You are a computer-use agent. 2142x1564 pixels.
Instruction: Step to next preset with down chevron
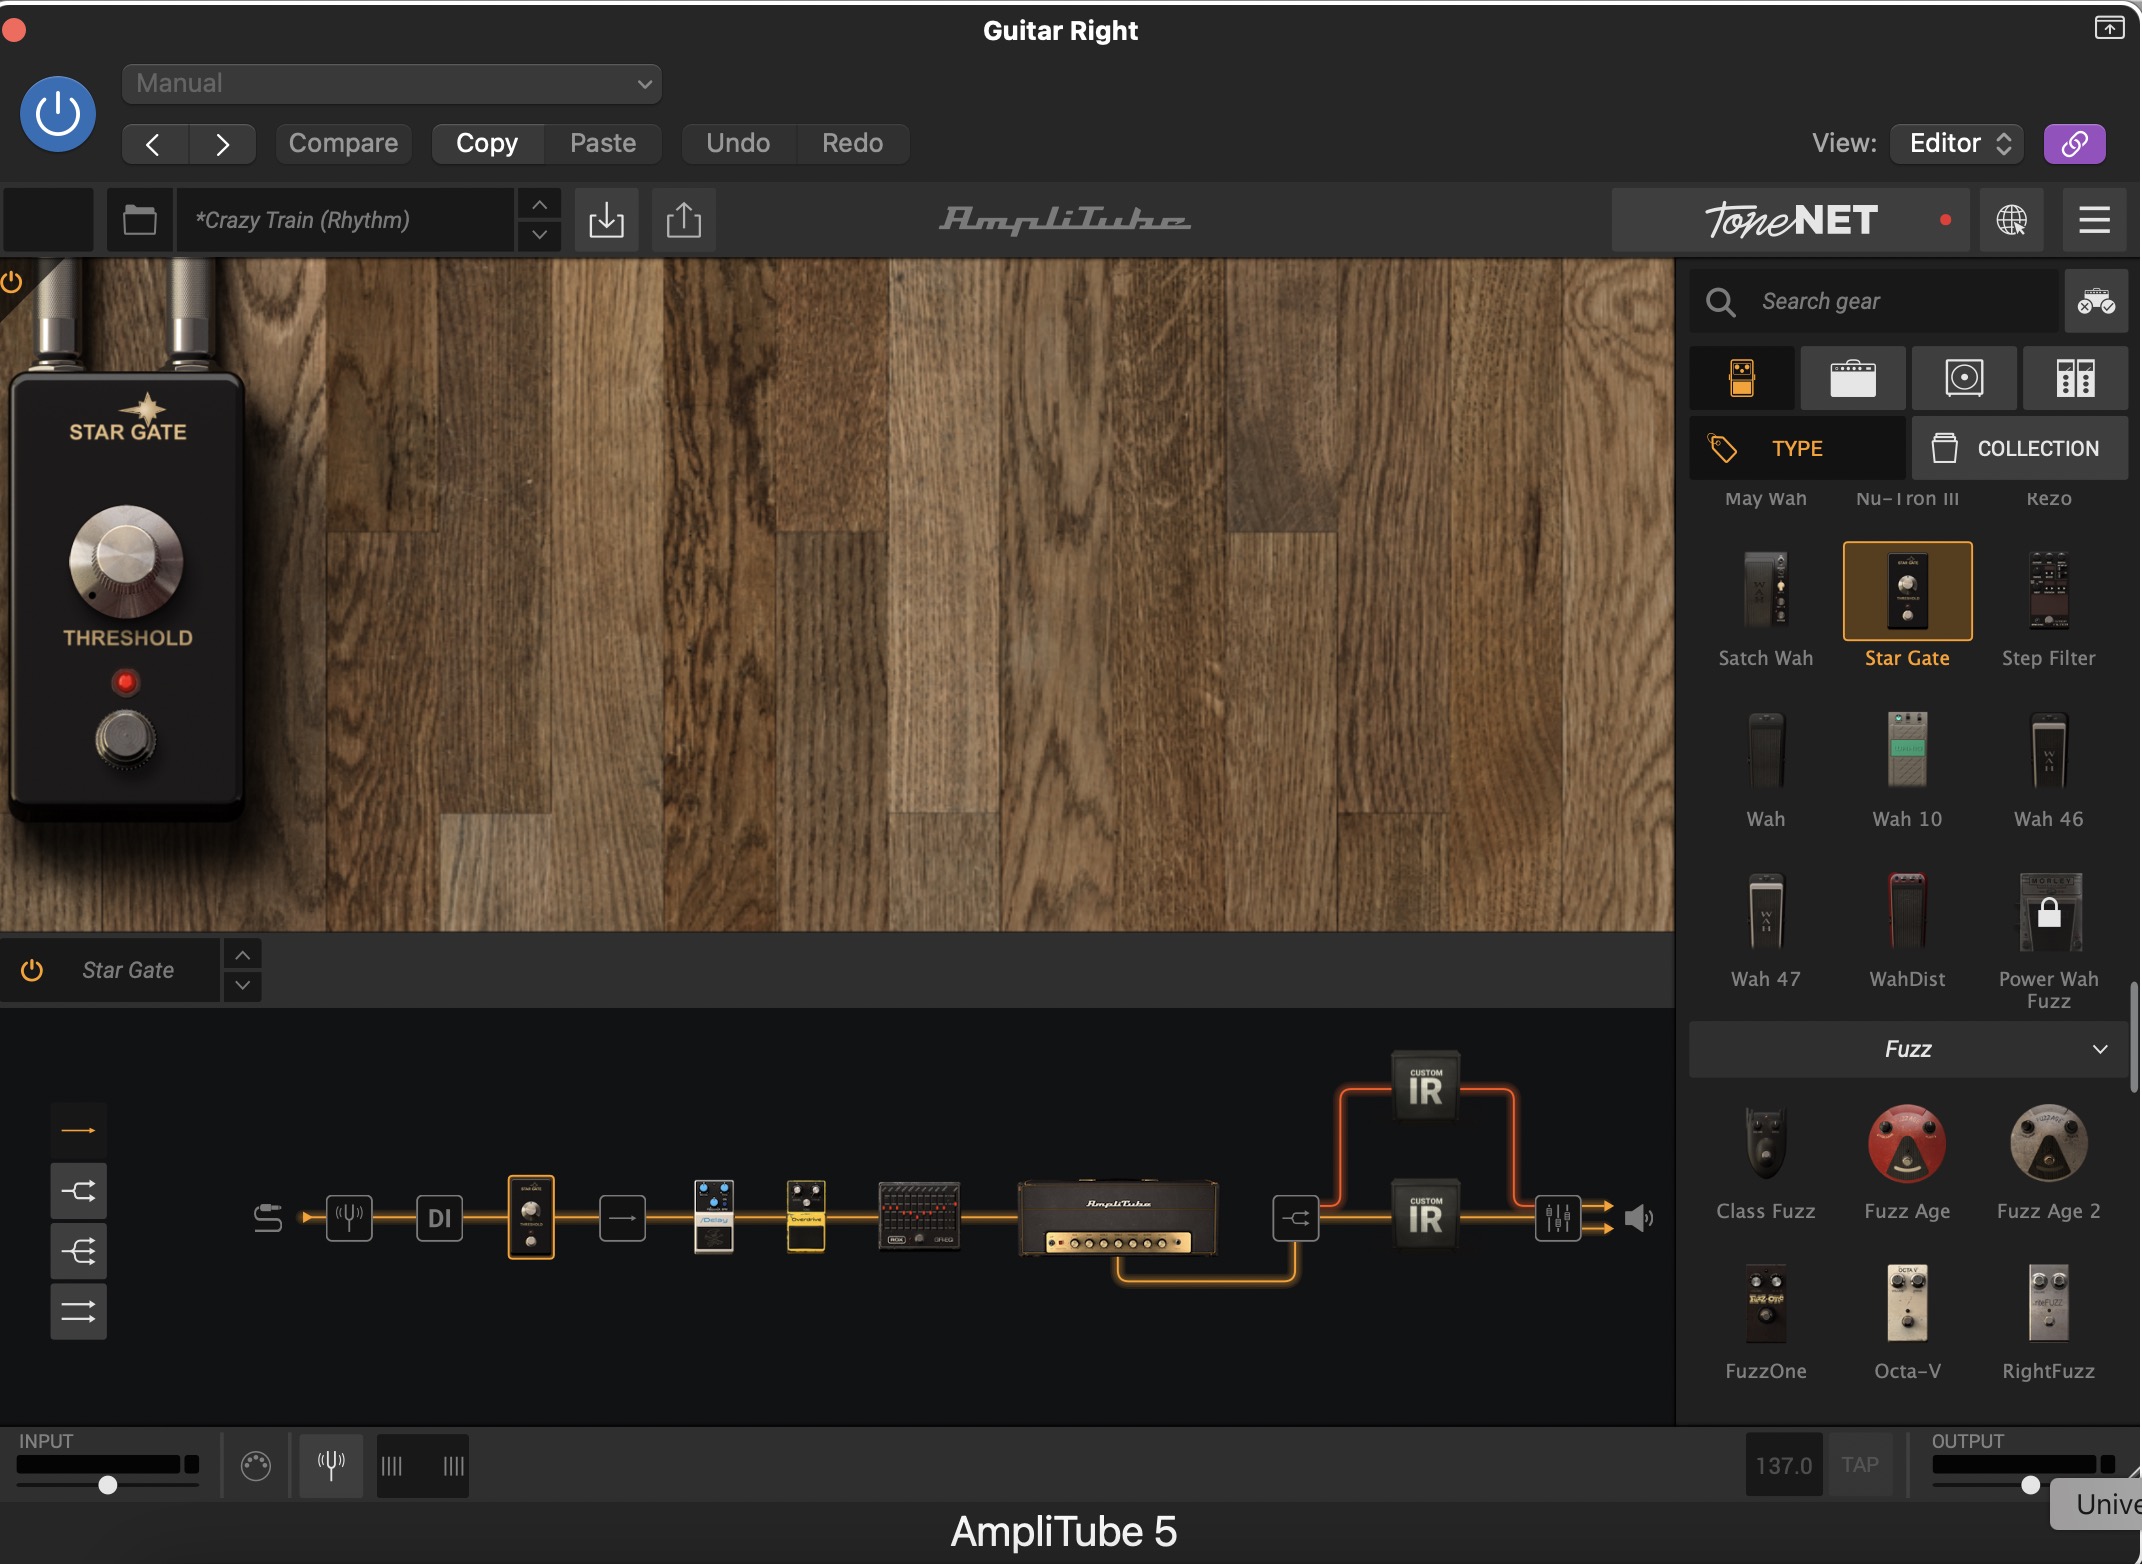539,235
